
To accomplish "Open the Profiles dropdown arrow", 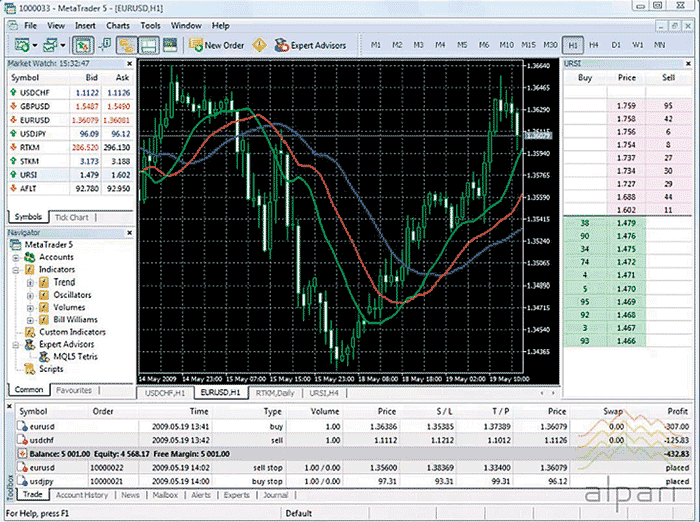I will click(63, 46).
